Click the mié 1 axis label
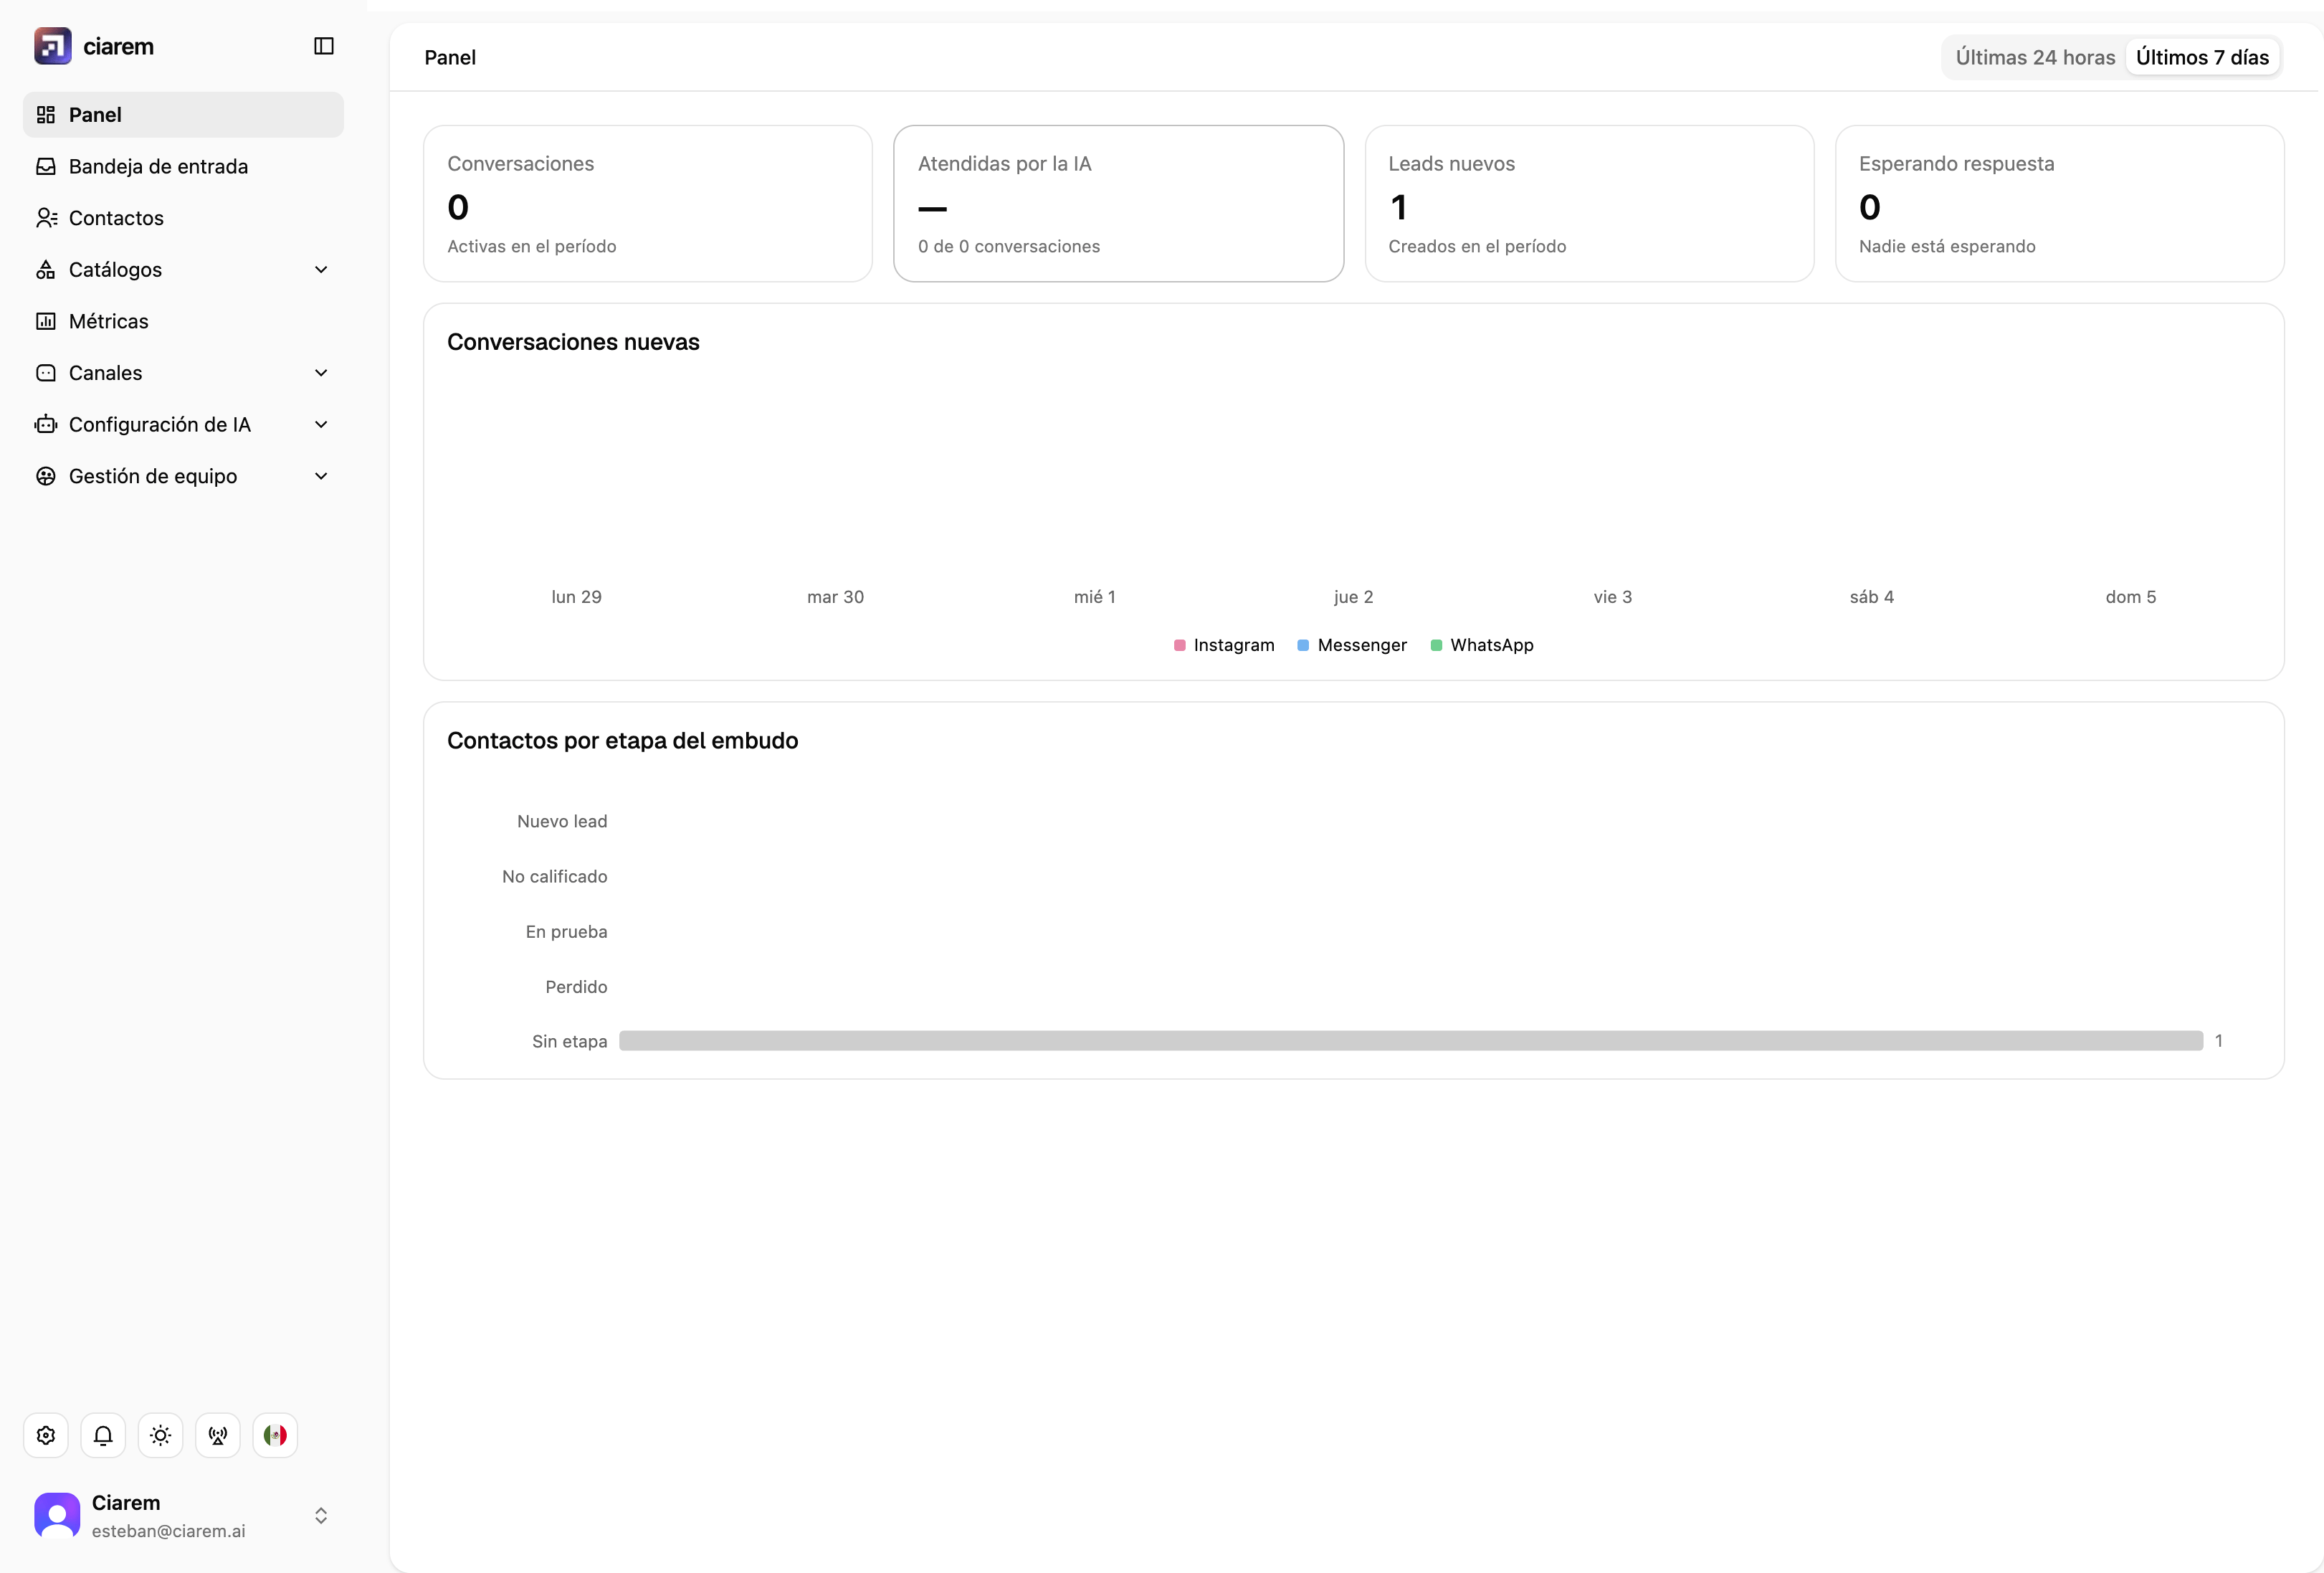2324x1573 pixels. point(1095,597)
